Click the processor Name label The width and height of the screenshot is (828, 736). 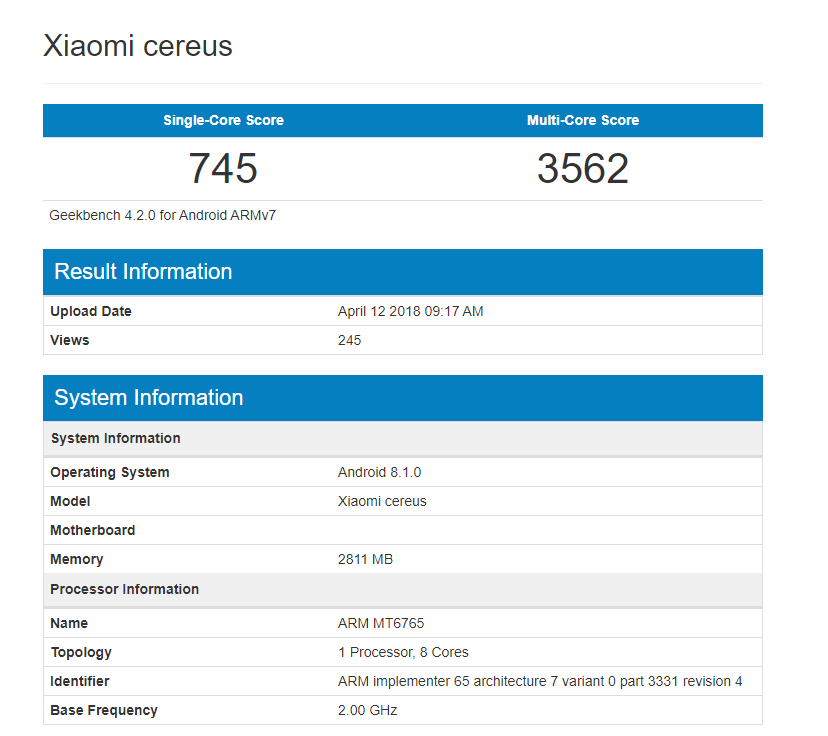pos(69,624)
